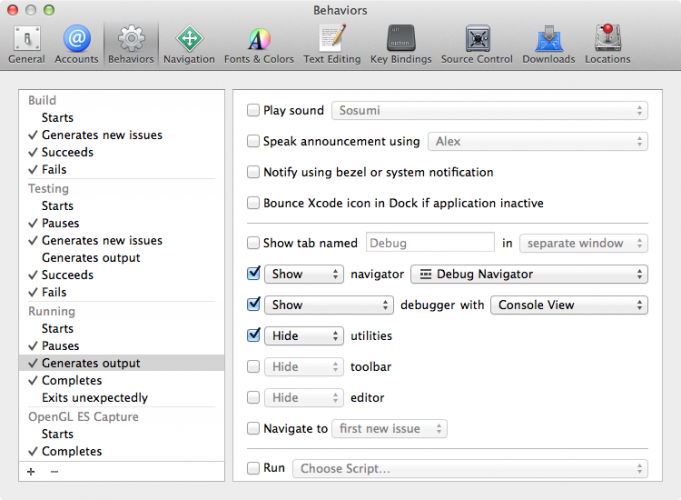
Task: Select Exits unexpectedly behavior
Action: coord(122,397)
